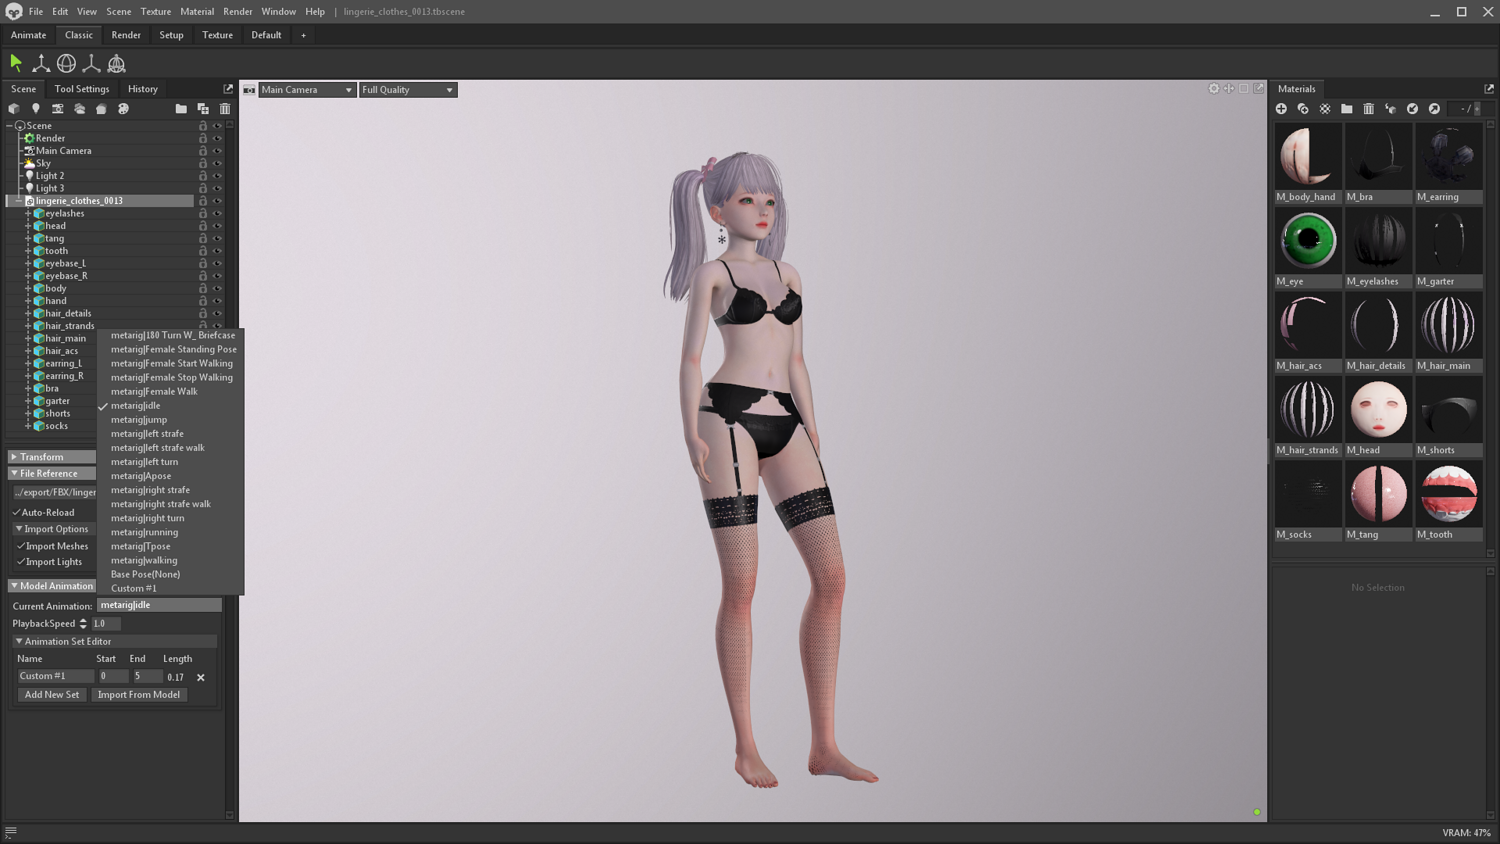The height and width of the screenshot is (844, 1500).
Task: Toggle lock on the Render object
Action: pos(203,138)
